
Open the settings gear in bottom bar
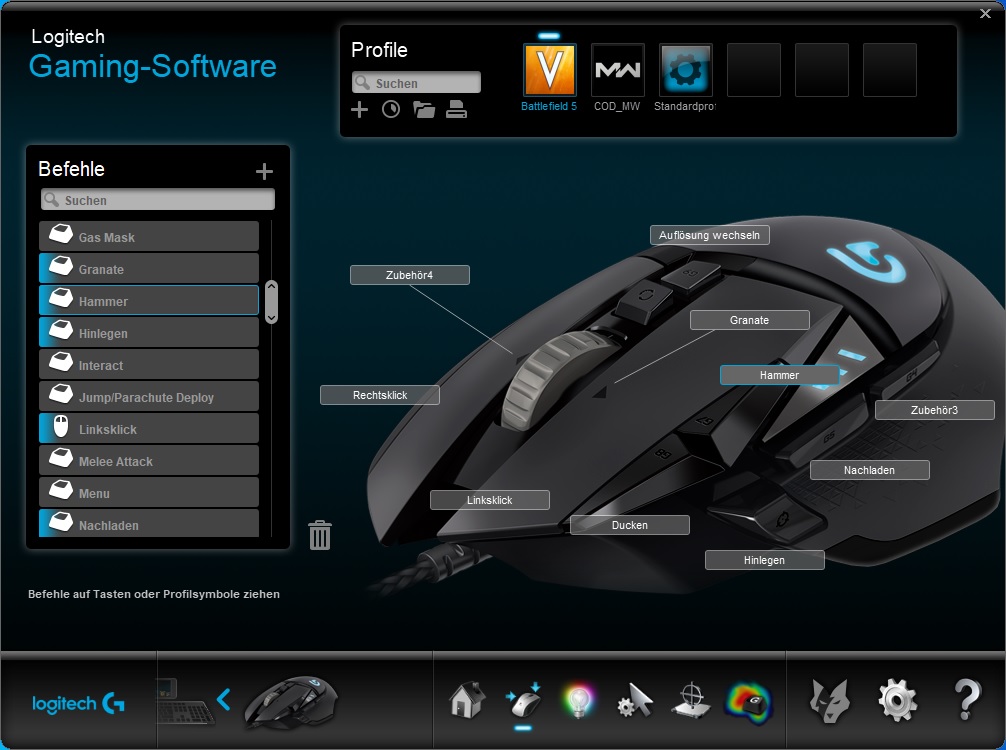tap(898, 701)
